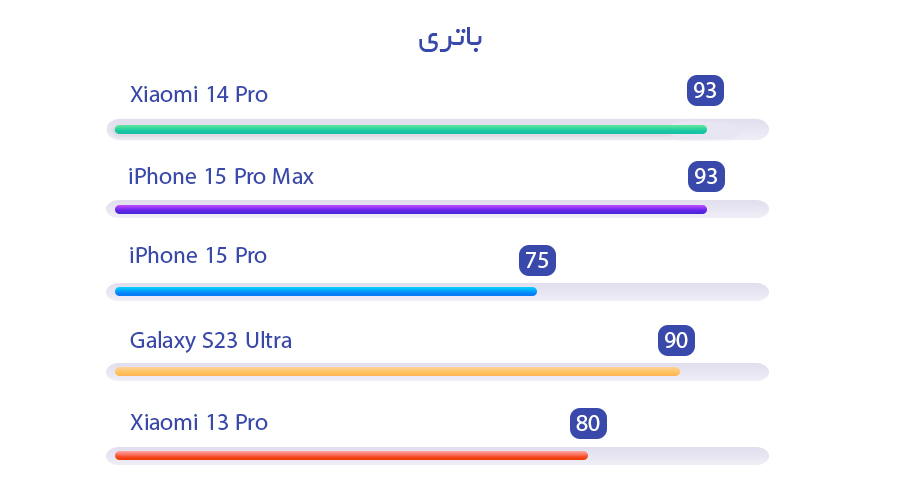
Task: Select the 75 score badge
Action: 537,261
